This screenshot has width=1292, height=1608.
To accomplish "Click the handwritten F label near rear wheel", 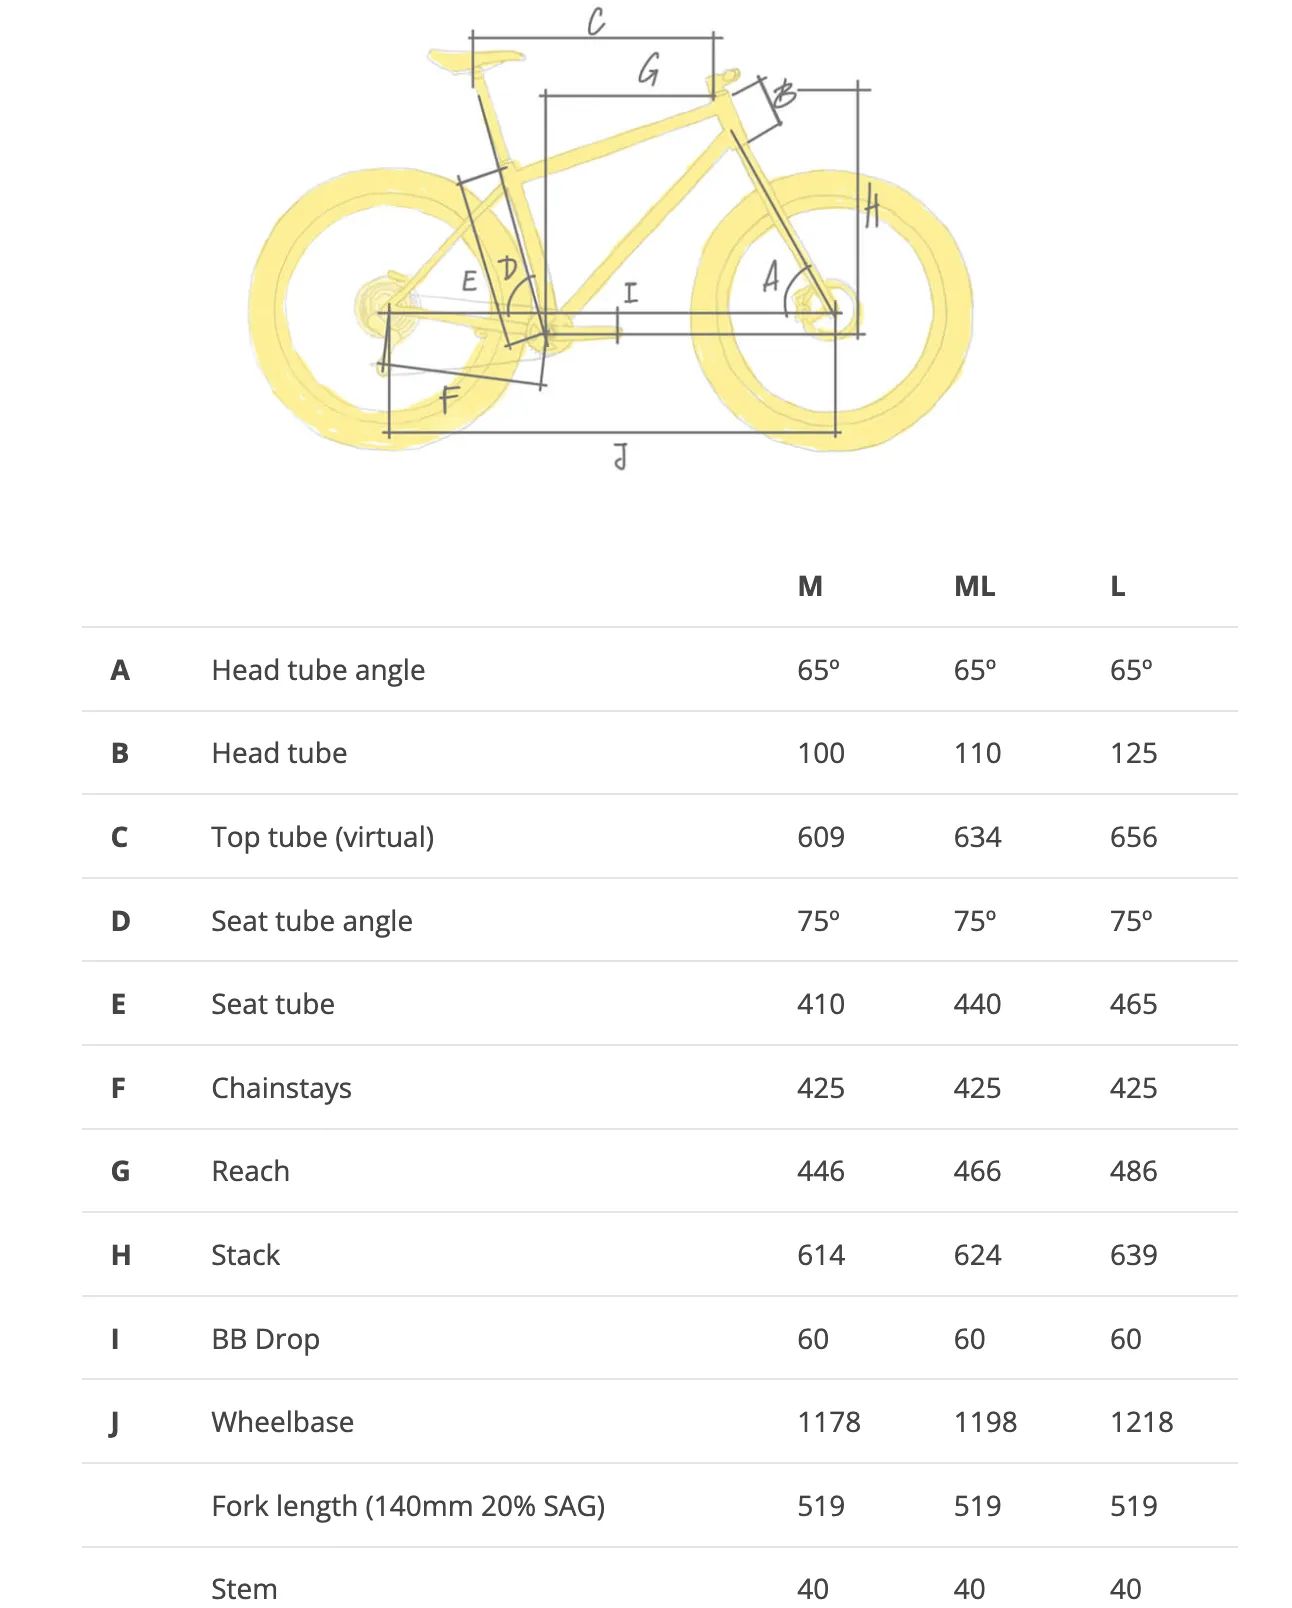I will click(x=449, y=399).
